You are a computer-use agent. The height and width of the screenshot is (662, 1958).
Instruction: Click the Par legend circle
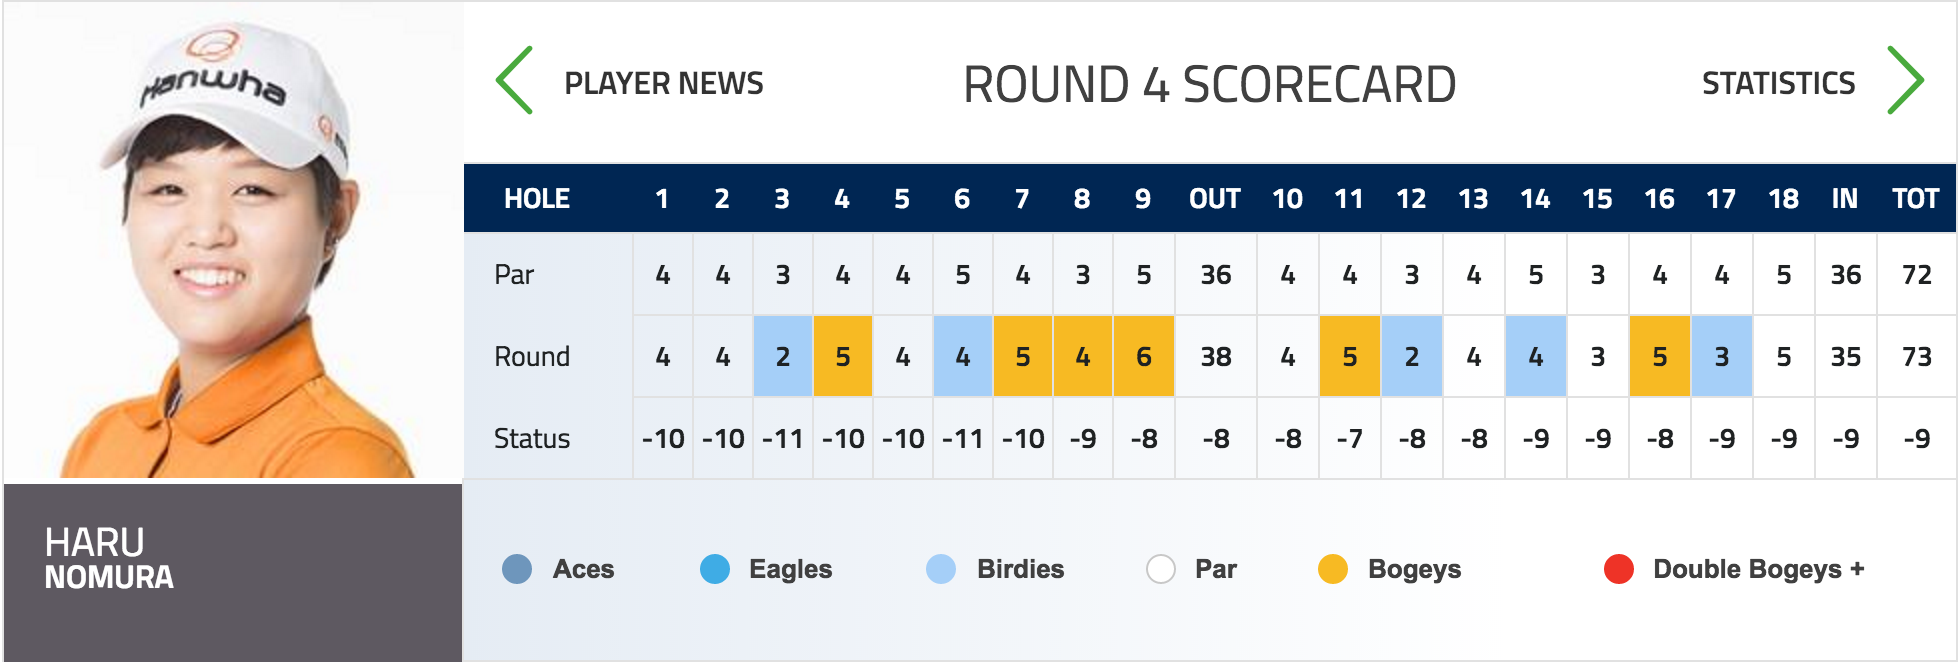pyautogui.click(x=1161, y=569)
